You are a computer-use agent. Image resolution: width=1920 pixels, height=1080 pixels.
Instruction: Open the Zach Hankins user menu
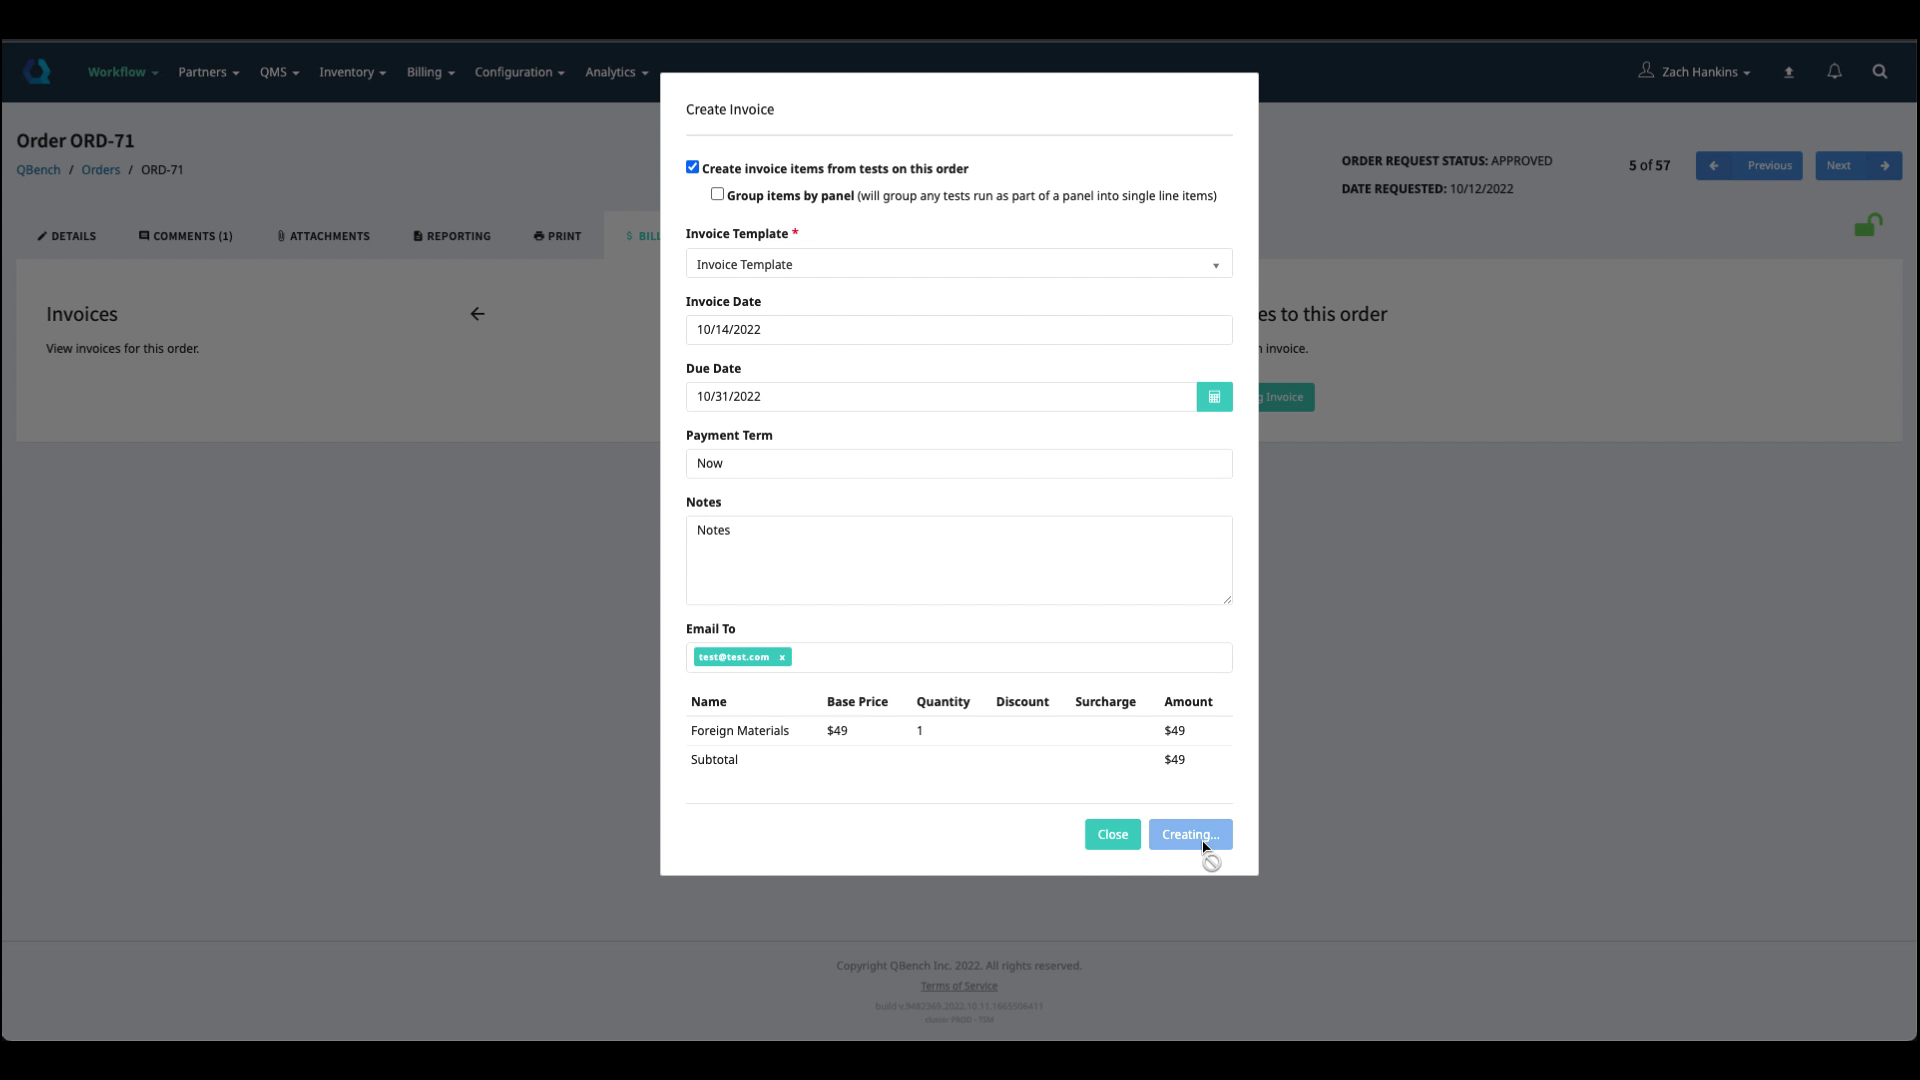pos(1695,72)
